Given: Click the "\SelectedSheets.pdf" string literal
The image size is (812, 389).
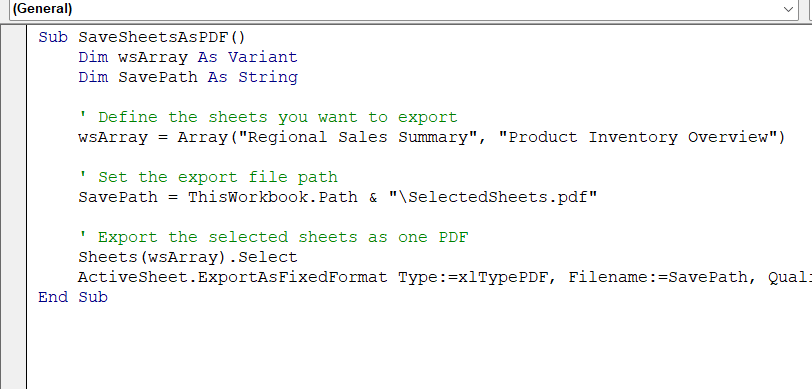Looking at the screenshot, I should [492, 197].
